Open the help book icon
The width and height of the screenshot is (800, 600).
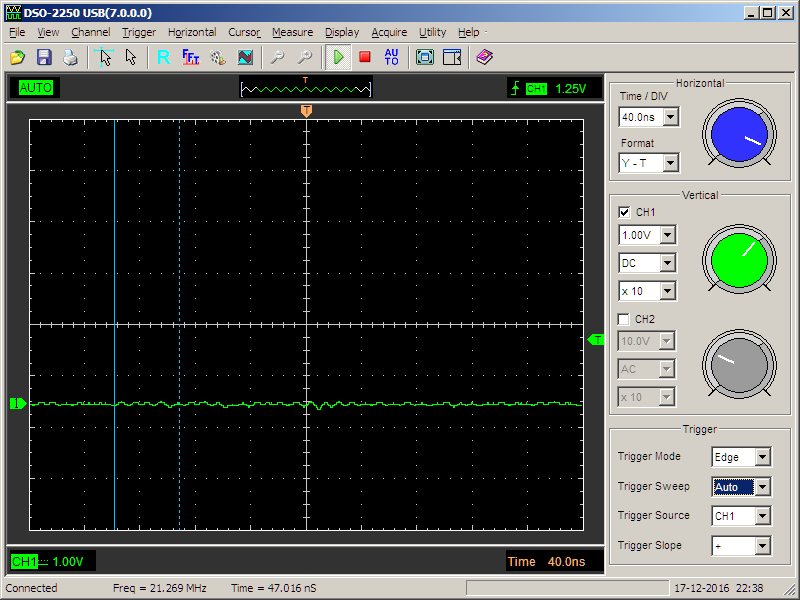click(x=485, y=57)
